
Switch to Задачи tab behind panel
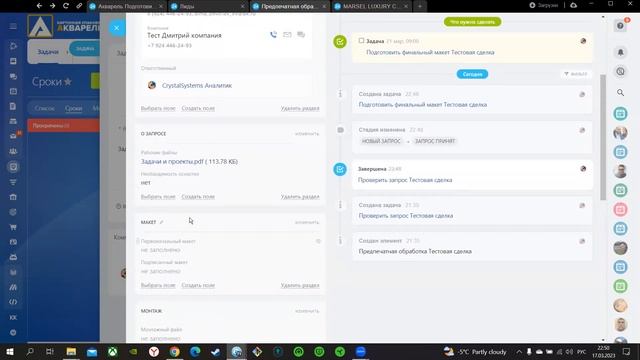tap(48, 52)
